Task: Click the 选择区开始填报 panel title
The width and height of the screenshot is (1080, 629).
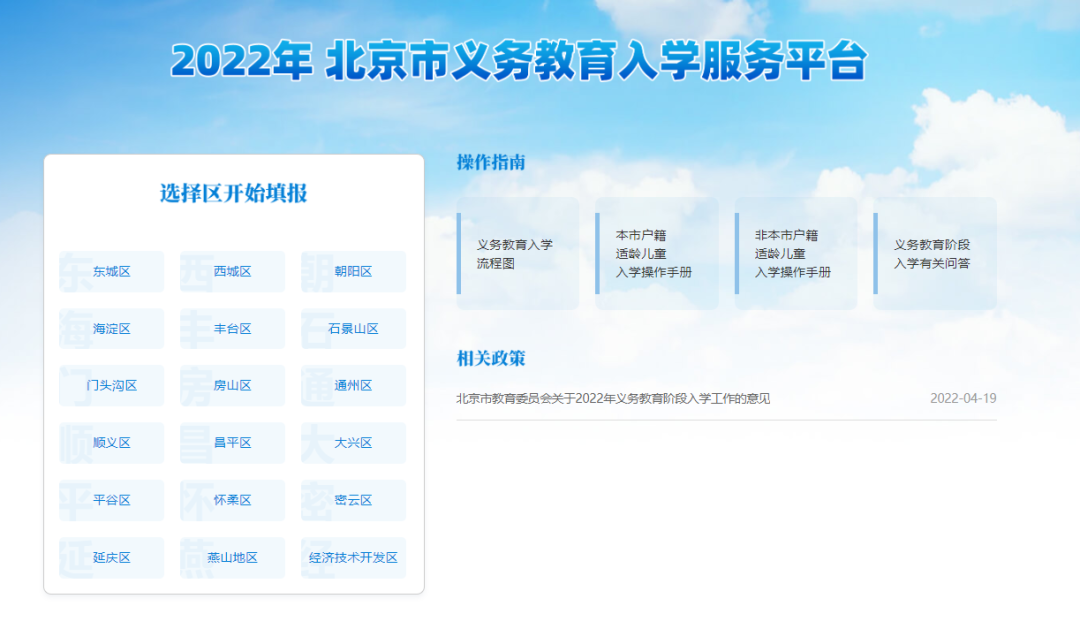Action: coord(233,194)
